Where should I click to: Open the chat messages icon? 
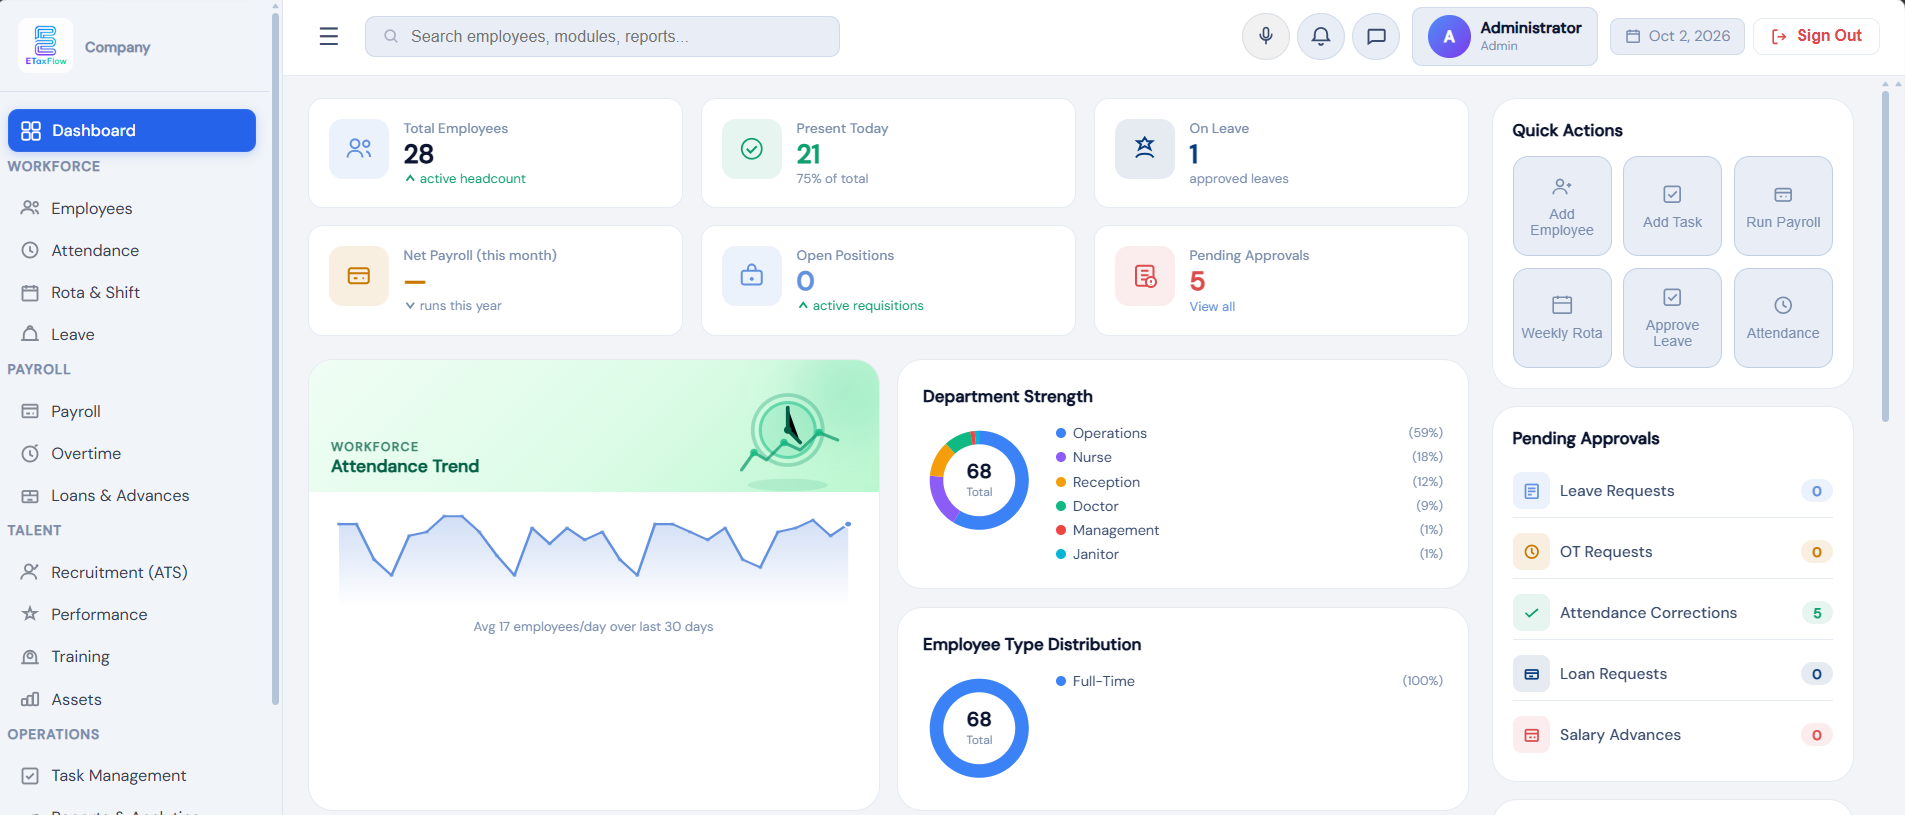click(x=1376, y=37)
